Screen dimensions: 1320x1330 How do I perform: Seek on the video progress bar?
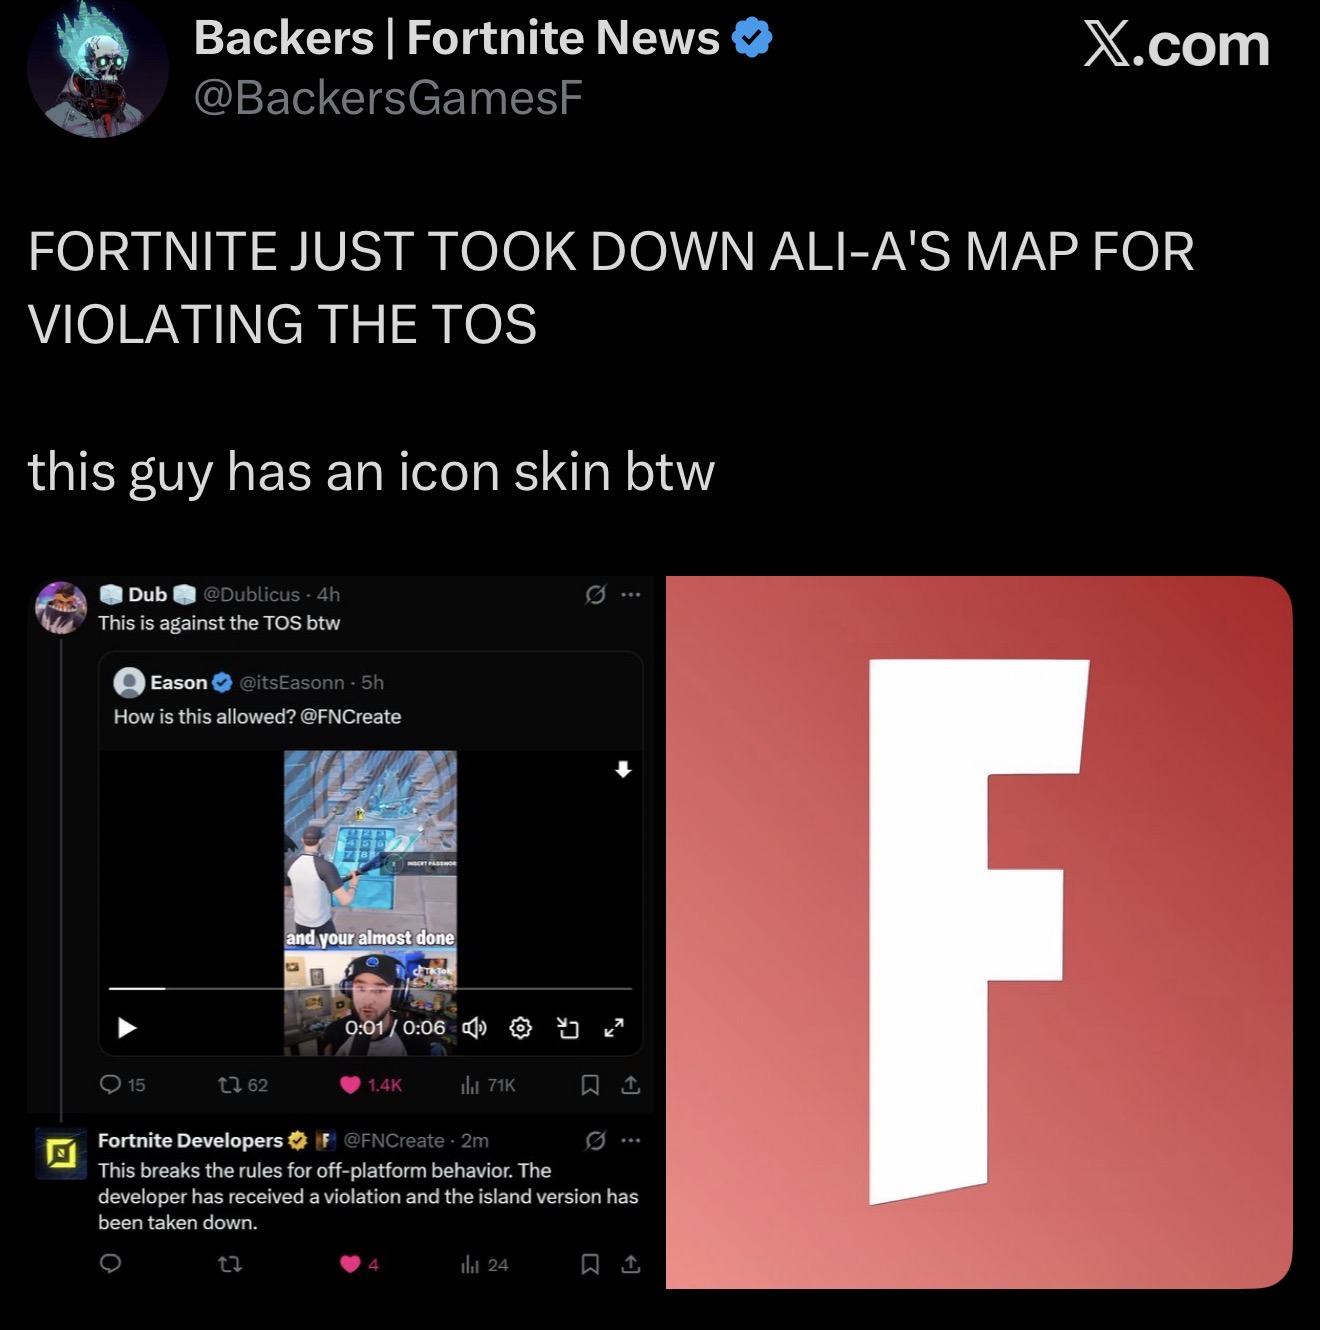370,988
